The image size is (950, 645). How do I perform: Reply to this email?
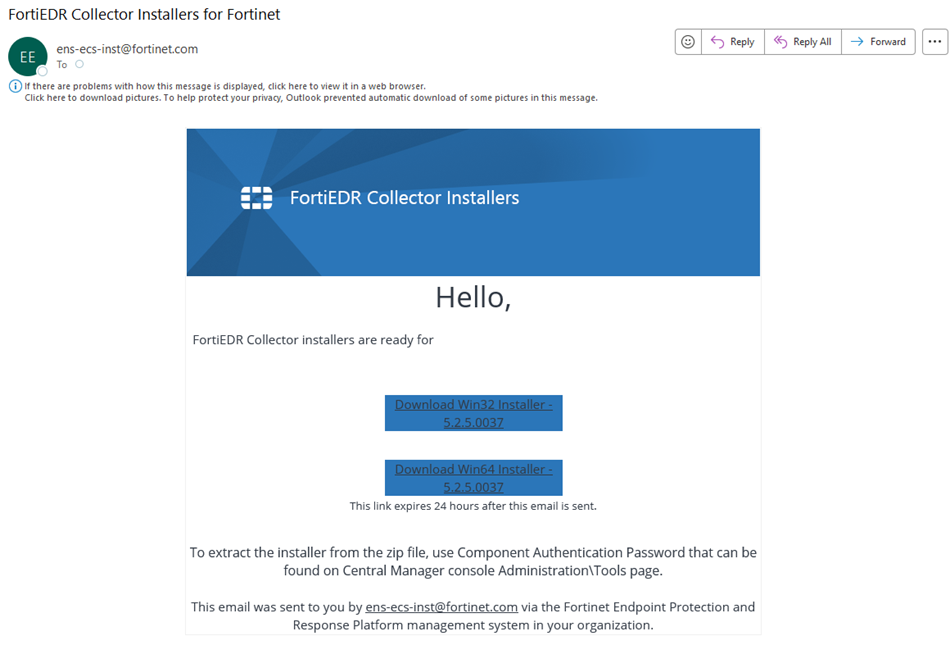pos(732,42)
